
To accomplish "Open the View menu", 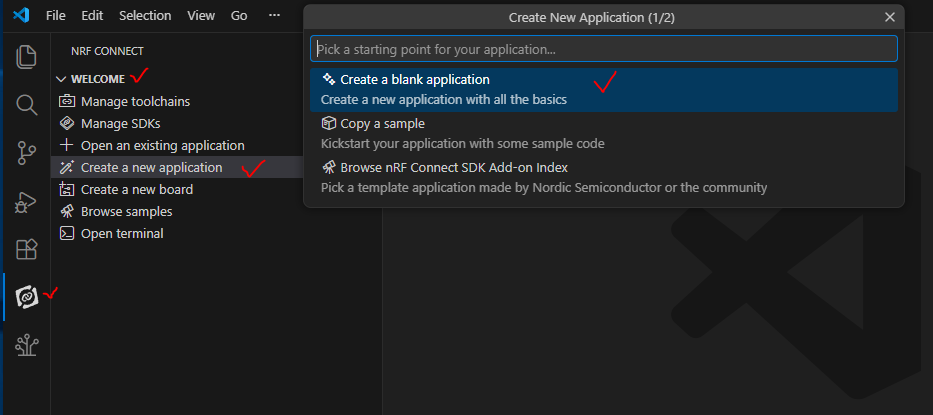I will click(x=201, y=15).
